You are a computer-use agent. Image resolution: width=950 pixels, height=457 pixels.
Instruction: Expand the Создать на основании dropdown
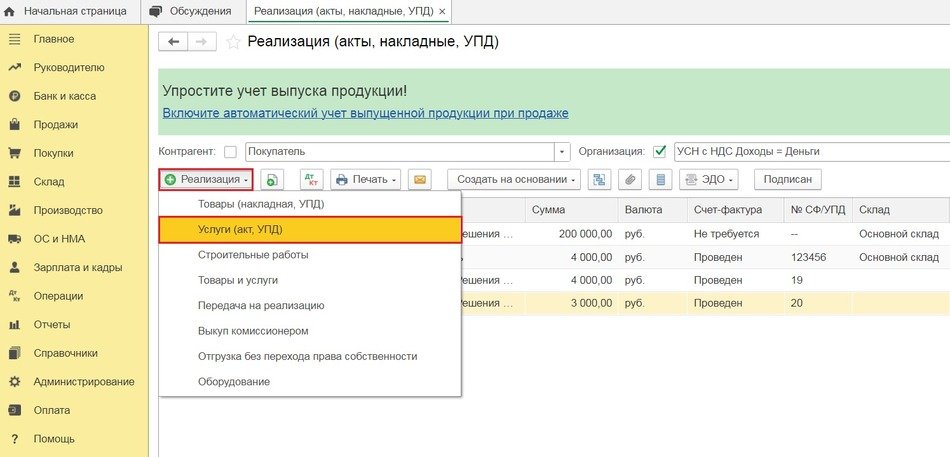pyautogui.click(x=514, y=180)
